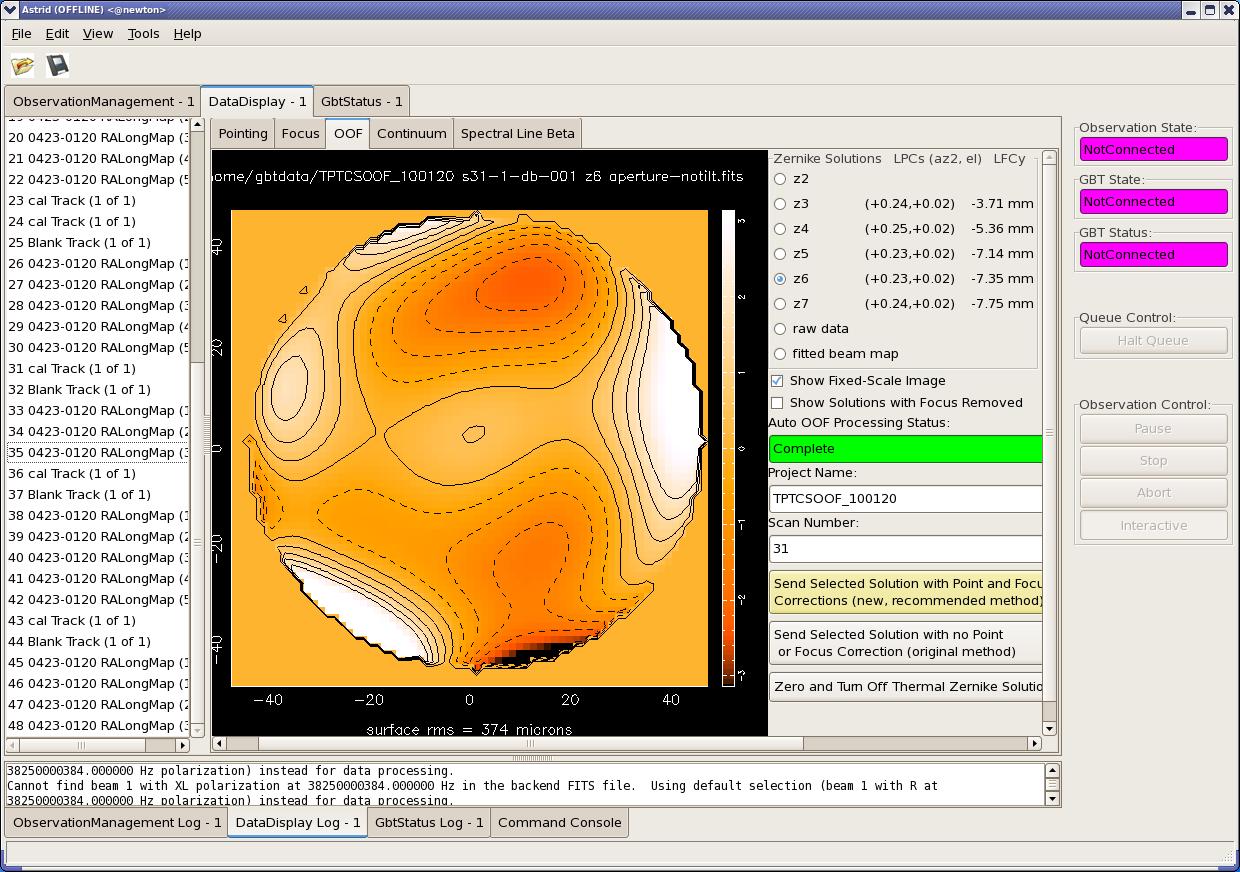Select the z5 Zernike solution radio button
1240x872 pixels.
(x=780, y=254)
